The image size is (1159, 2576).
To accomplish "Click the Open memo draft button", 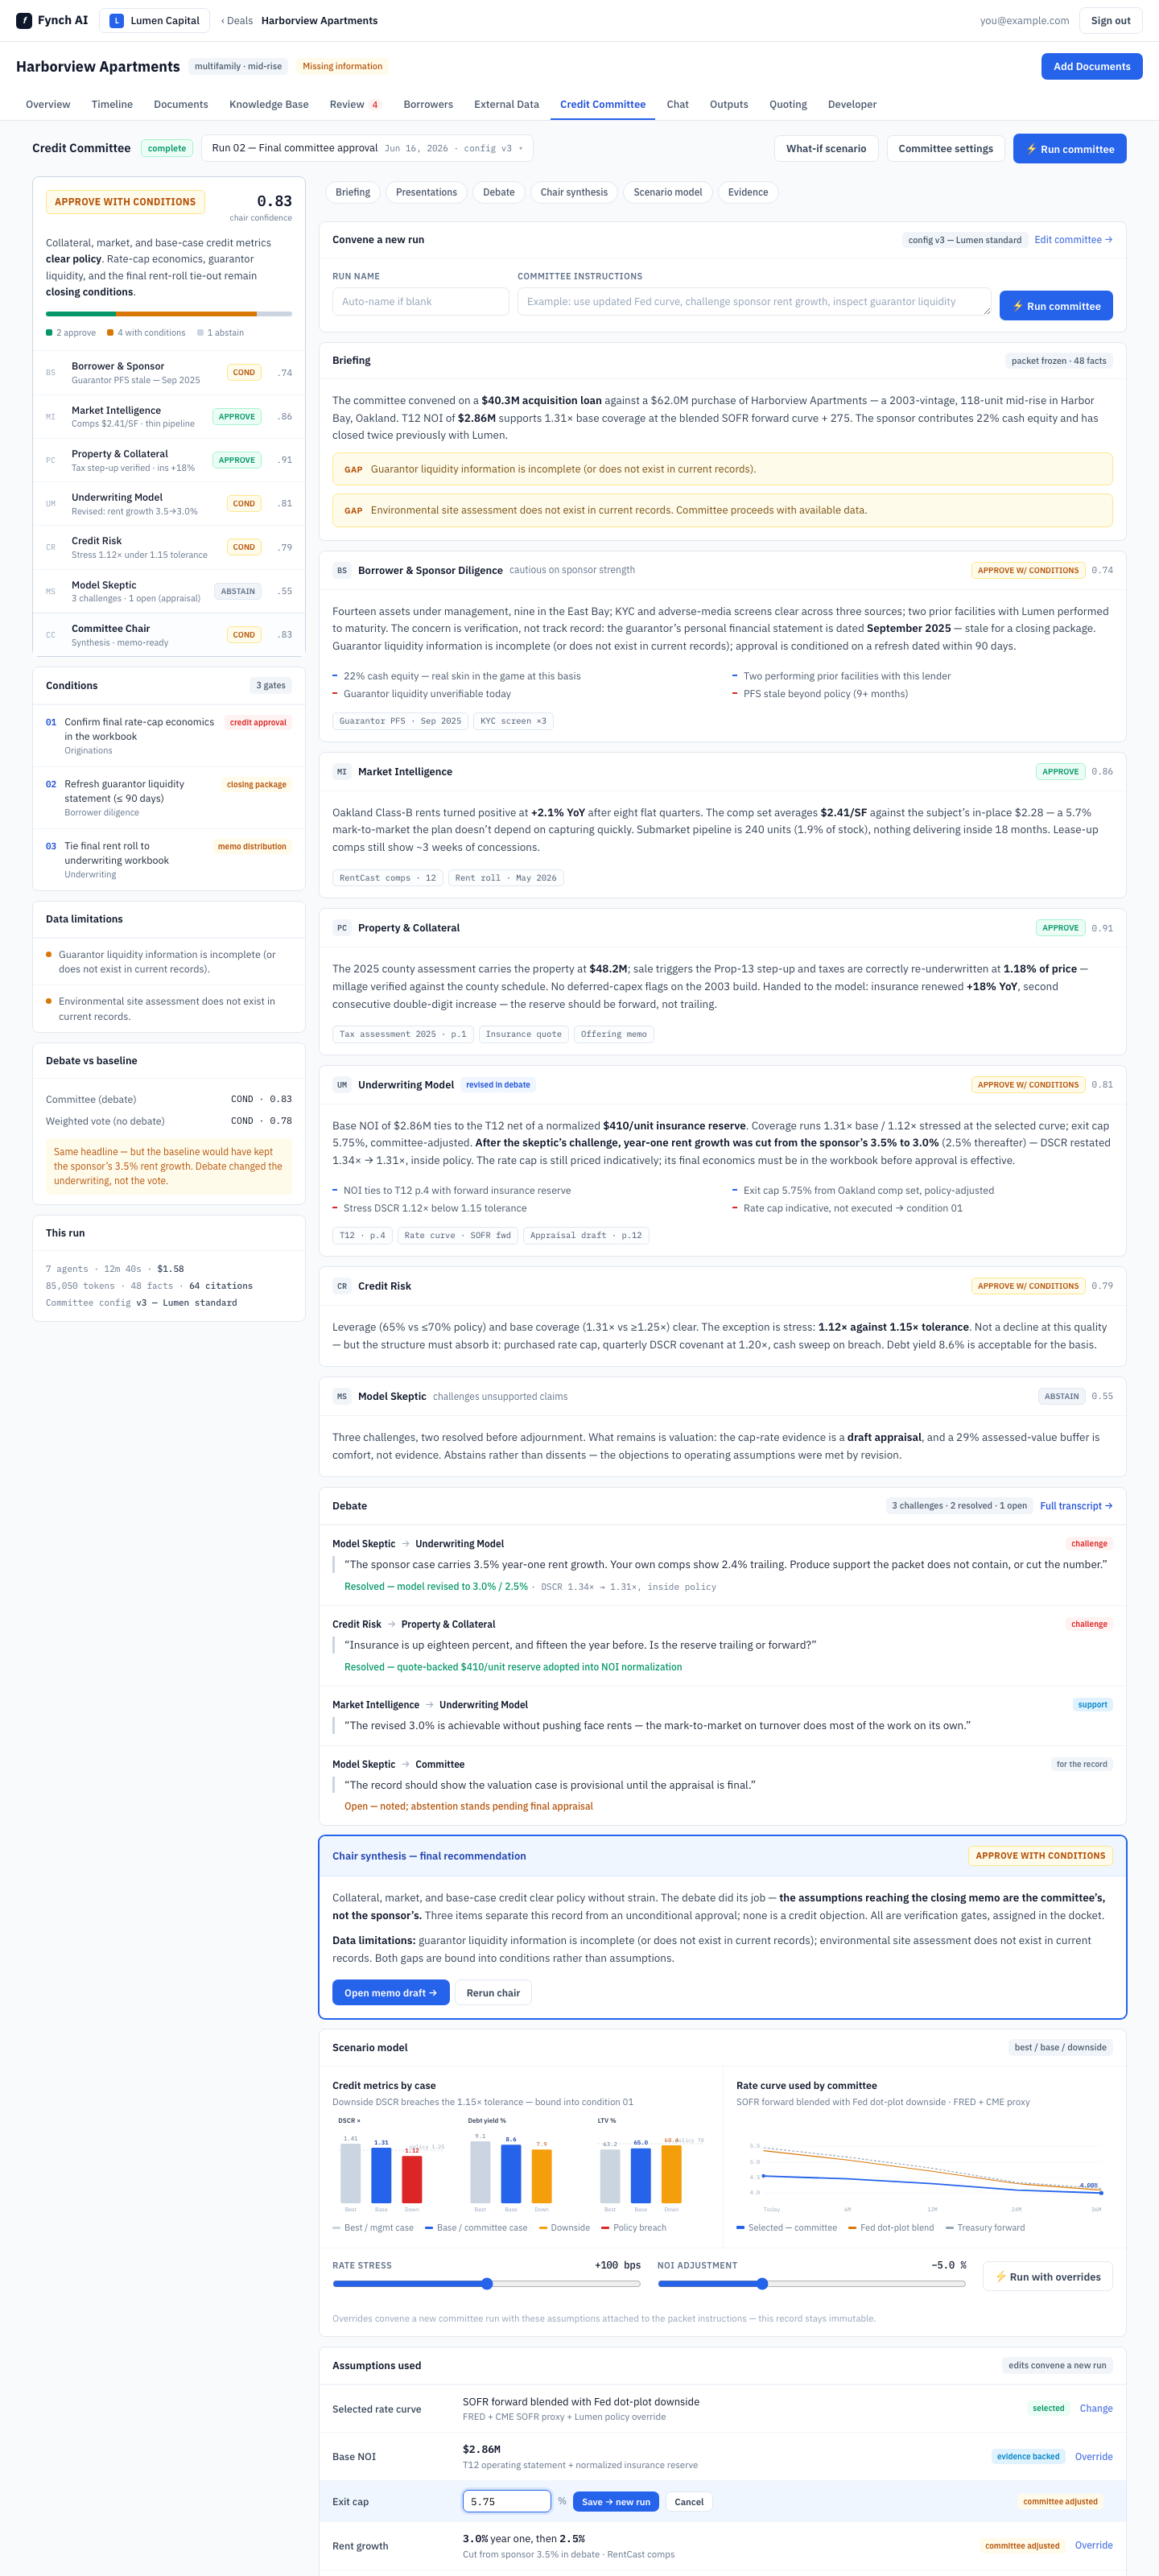I will coord(391,1993).
